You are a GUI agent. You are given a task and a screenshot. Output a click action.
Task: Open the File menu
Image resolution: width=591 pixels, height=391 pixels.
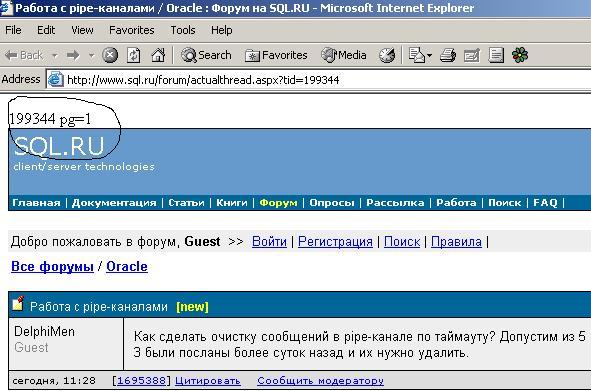(13, 30)
